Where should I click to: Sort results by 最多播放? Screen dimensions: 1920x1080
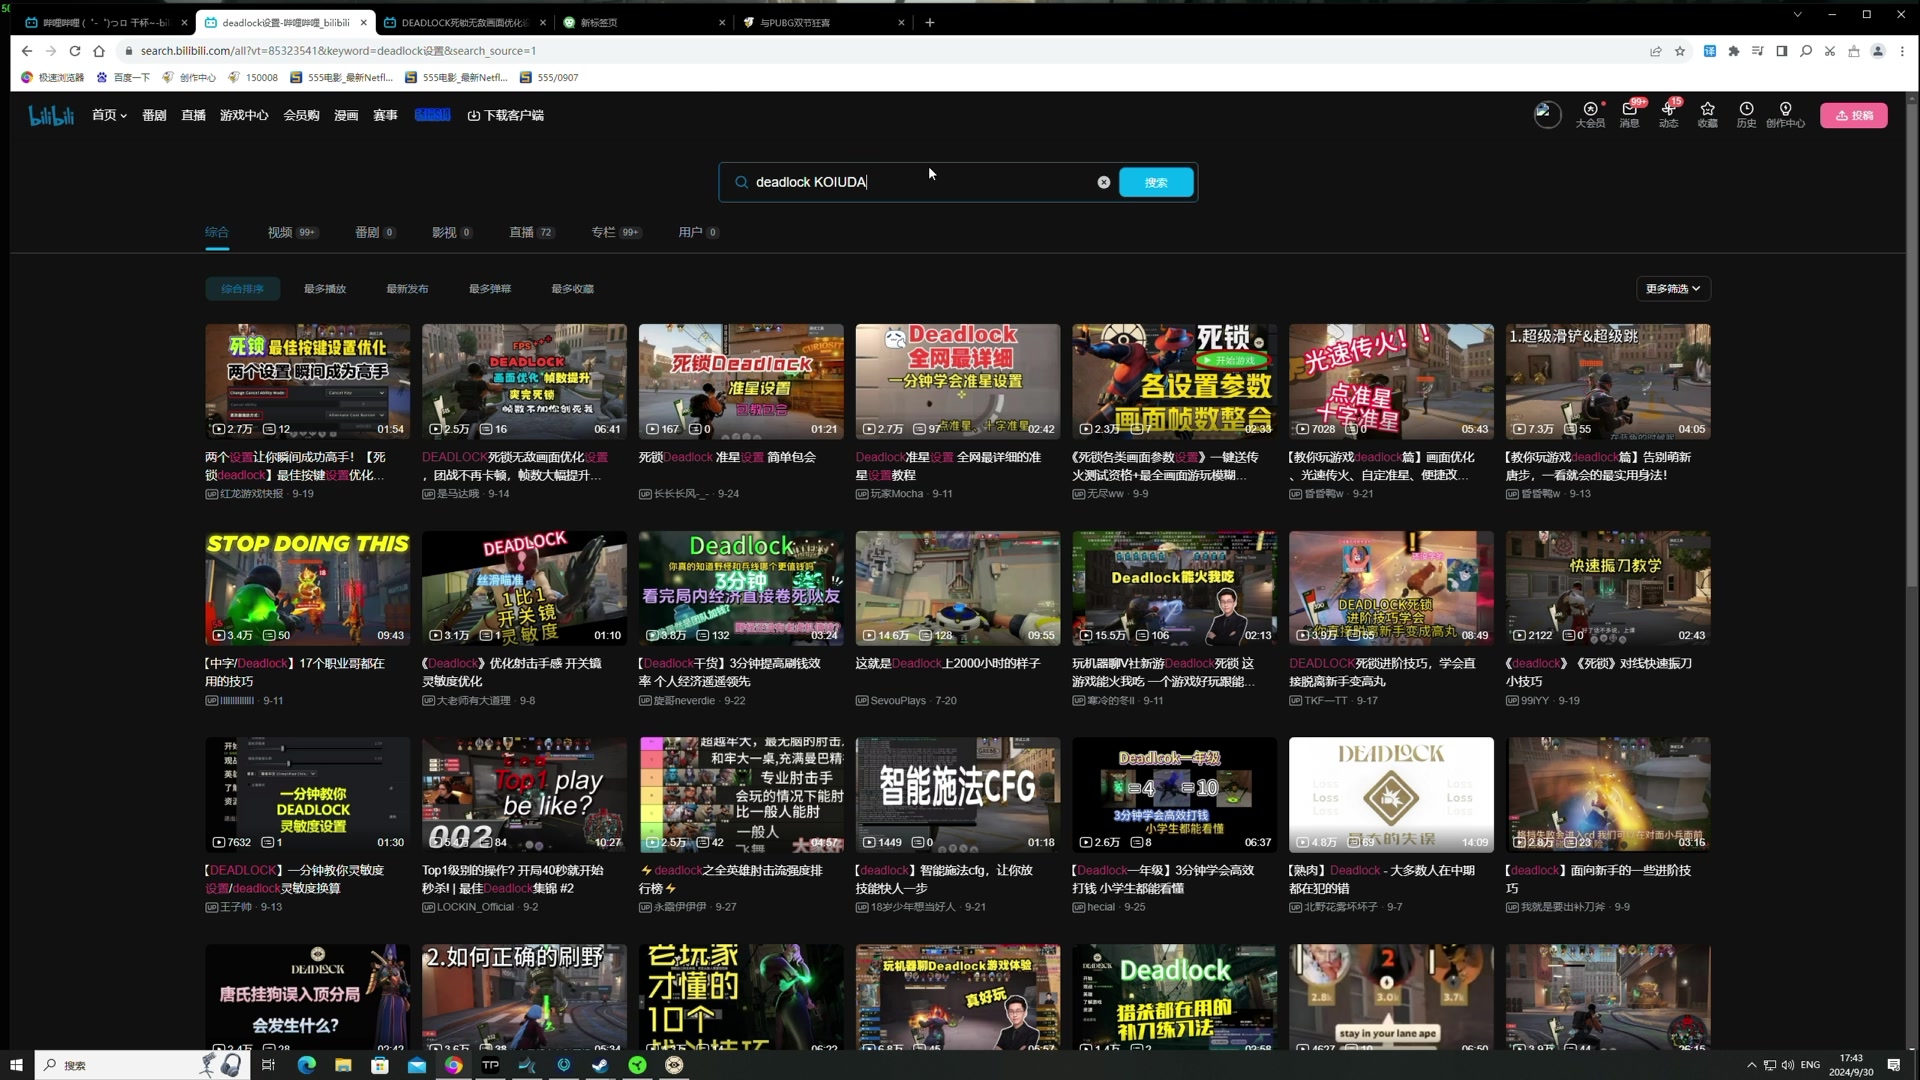click(x=324, y=289)
